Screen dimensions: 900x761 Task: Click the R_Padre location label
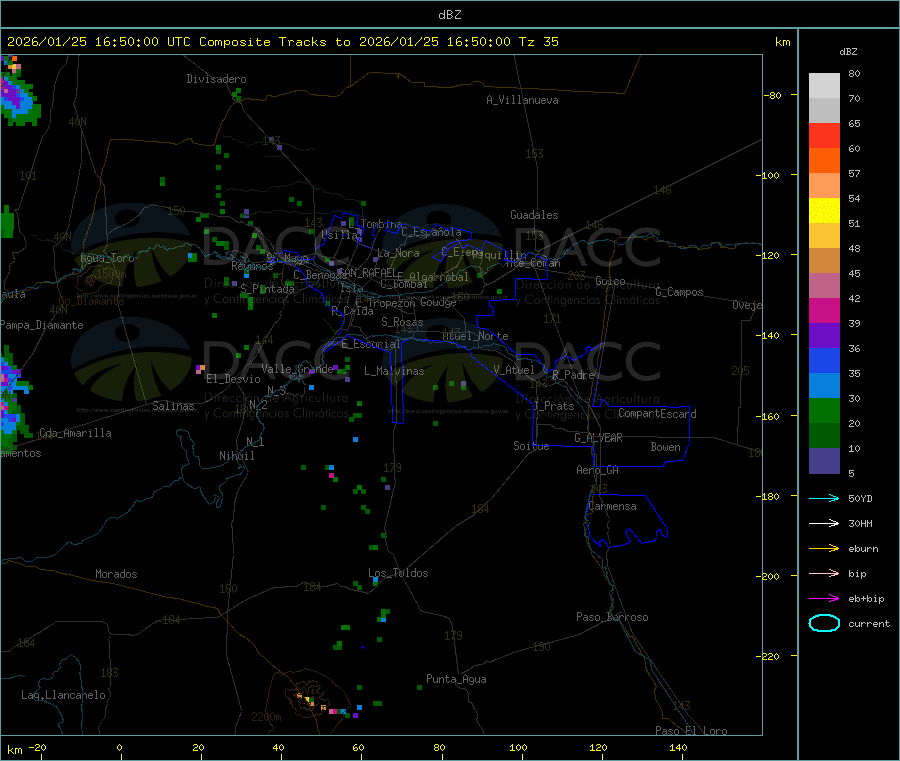pos(573,375)
